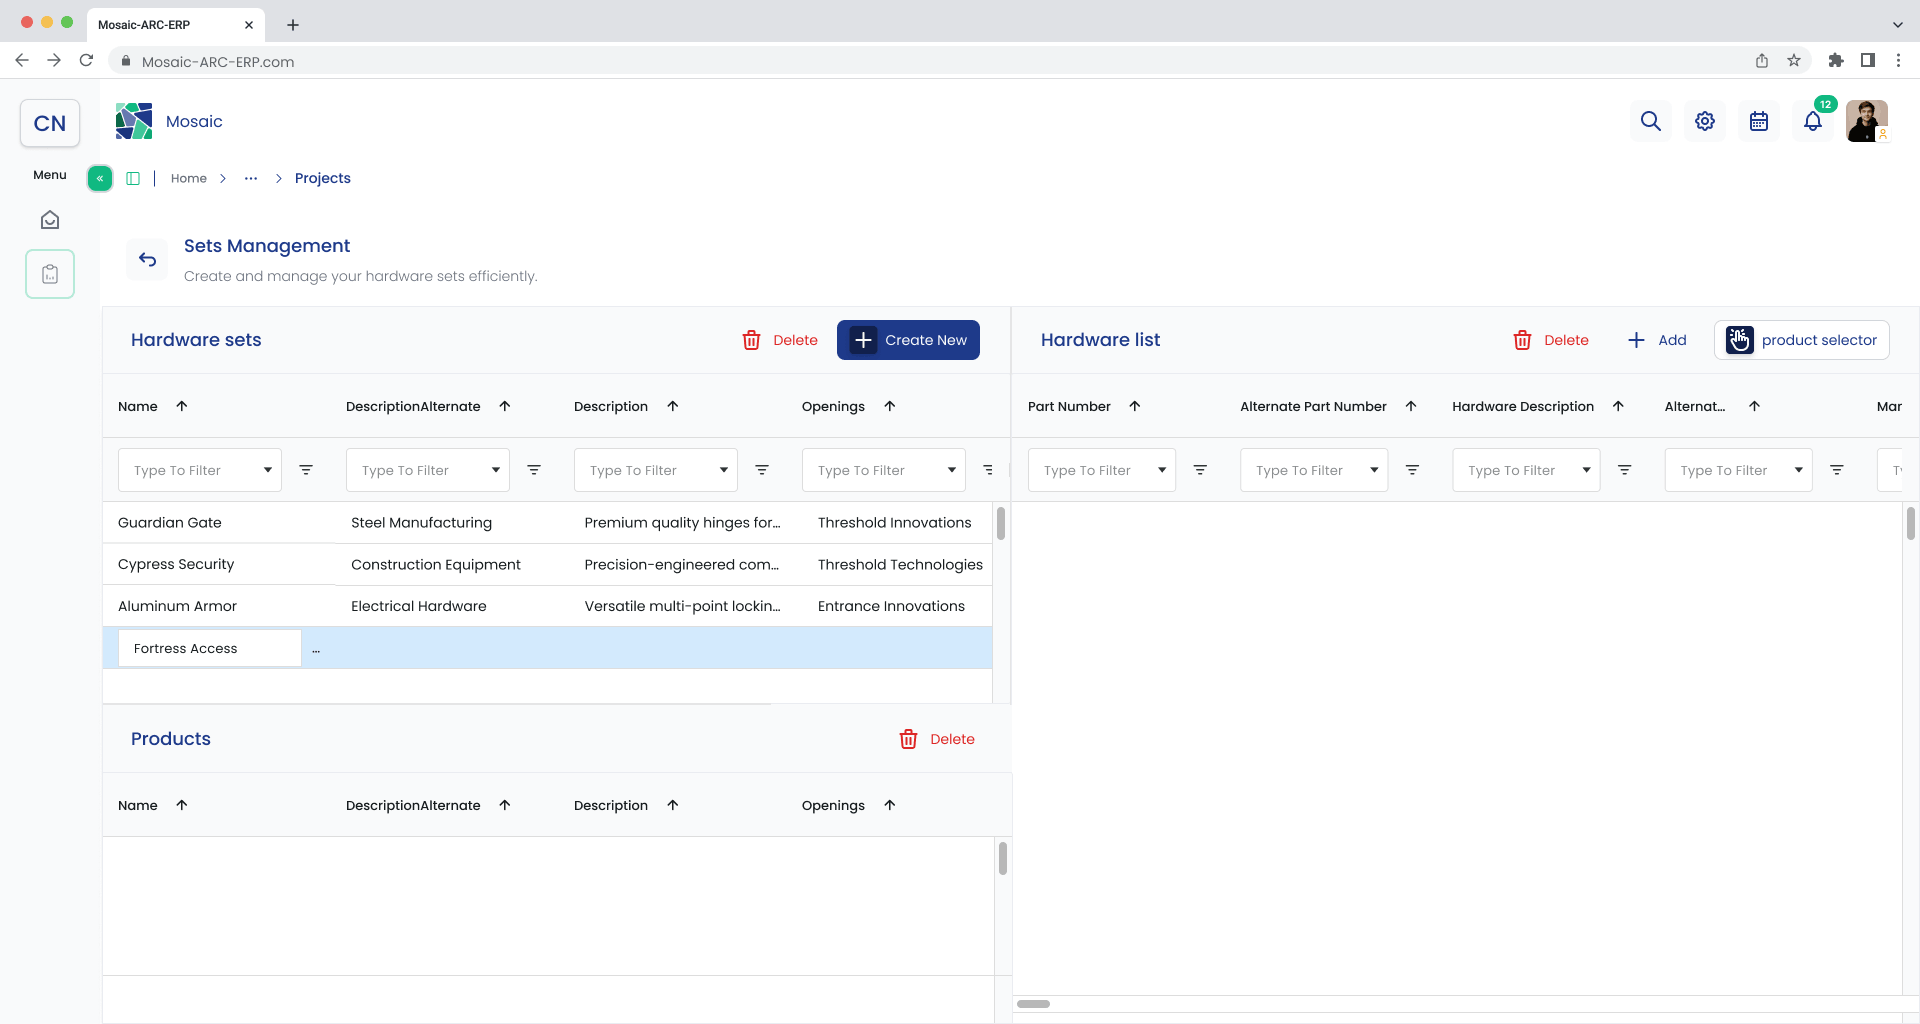Select the Cypress Security row
This screenshot has width=1920, height=1024.
pos(547,565)
